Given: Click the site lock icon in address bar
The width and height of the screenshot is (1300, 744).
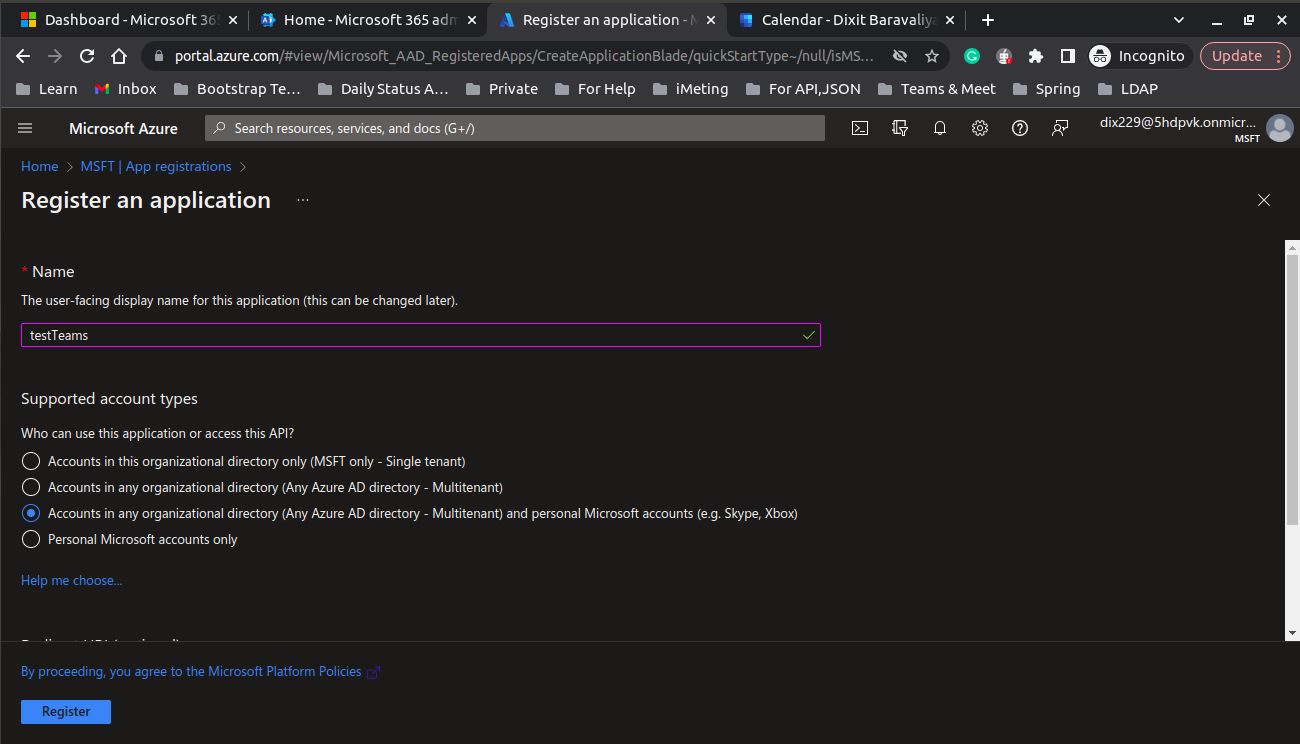Looking at the screenshot, I should [157, 56].
